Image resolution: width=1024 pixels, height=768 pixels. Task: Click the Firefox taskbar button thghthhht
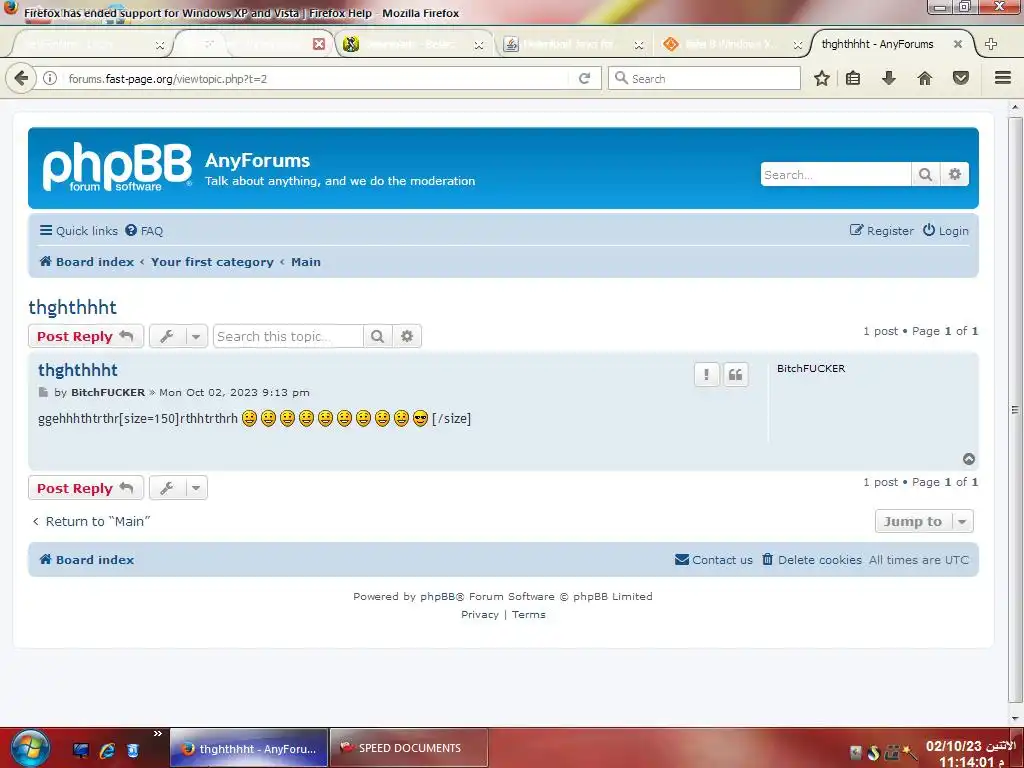(249, 748)
